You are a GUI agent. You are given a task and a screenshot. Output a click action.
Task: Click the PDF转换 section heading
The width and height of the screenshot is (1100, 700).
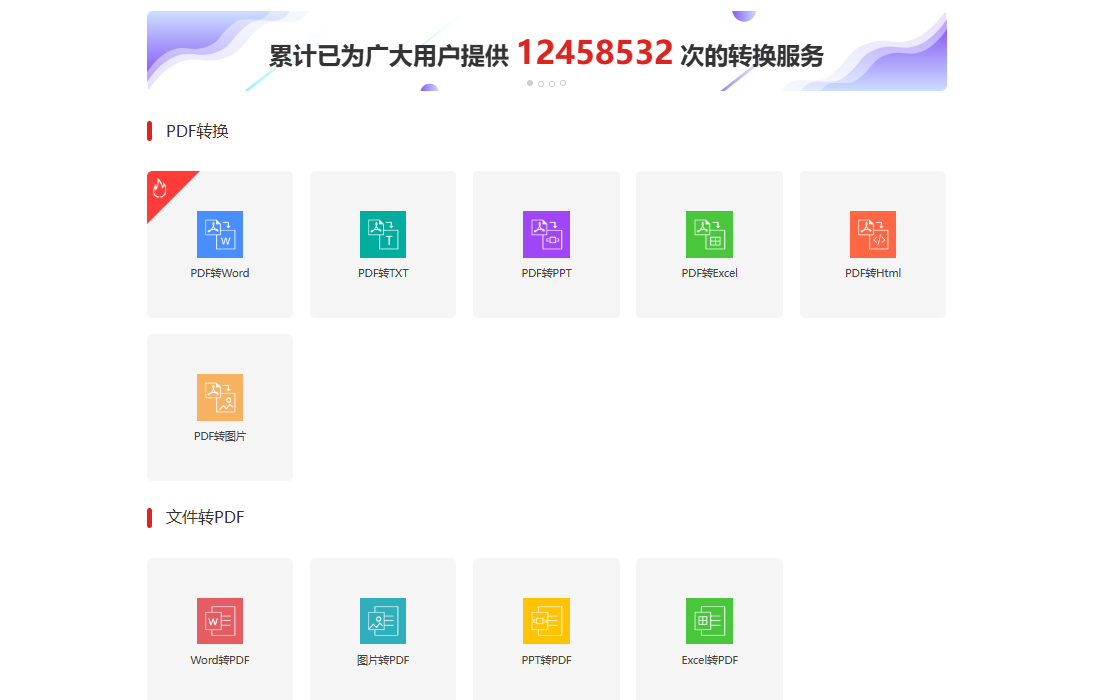tap(197, 131)
